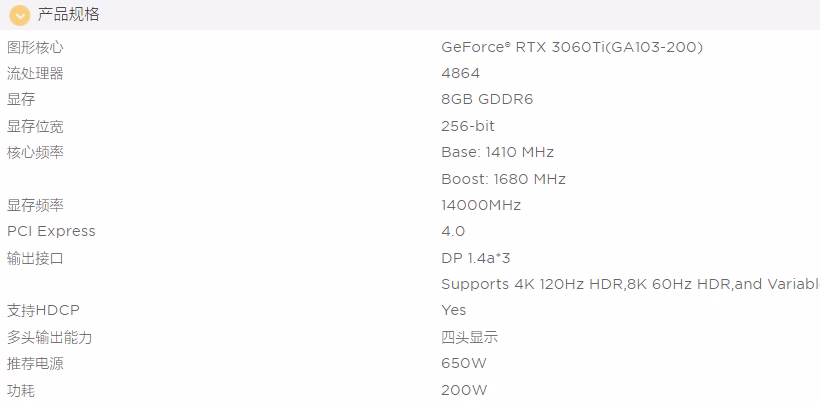Click the Boost: 1680 MHz text

tap(503, 179)
